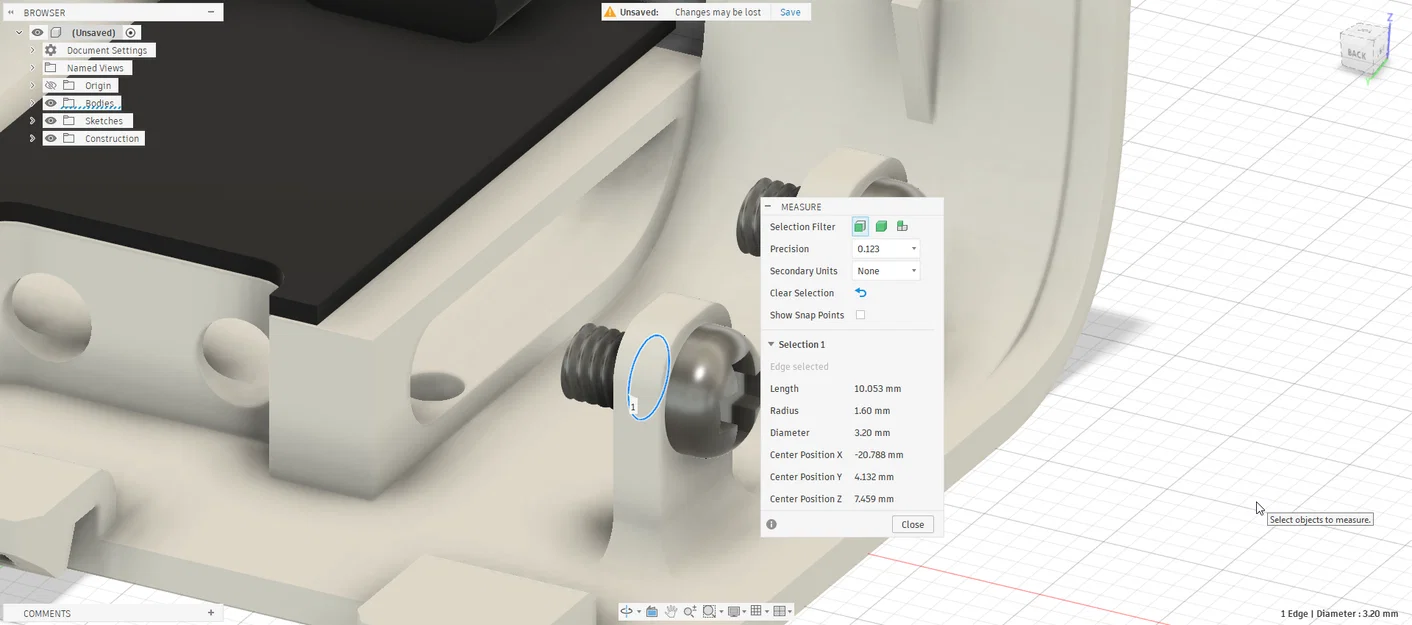
Task: Minimize the Browser panel with minus icon
Action: 210,12
